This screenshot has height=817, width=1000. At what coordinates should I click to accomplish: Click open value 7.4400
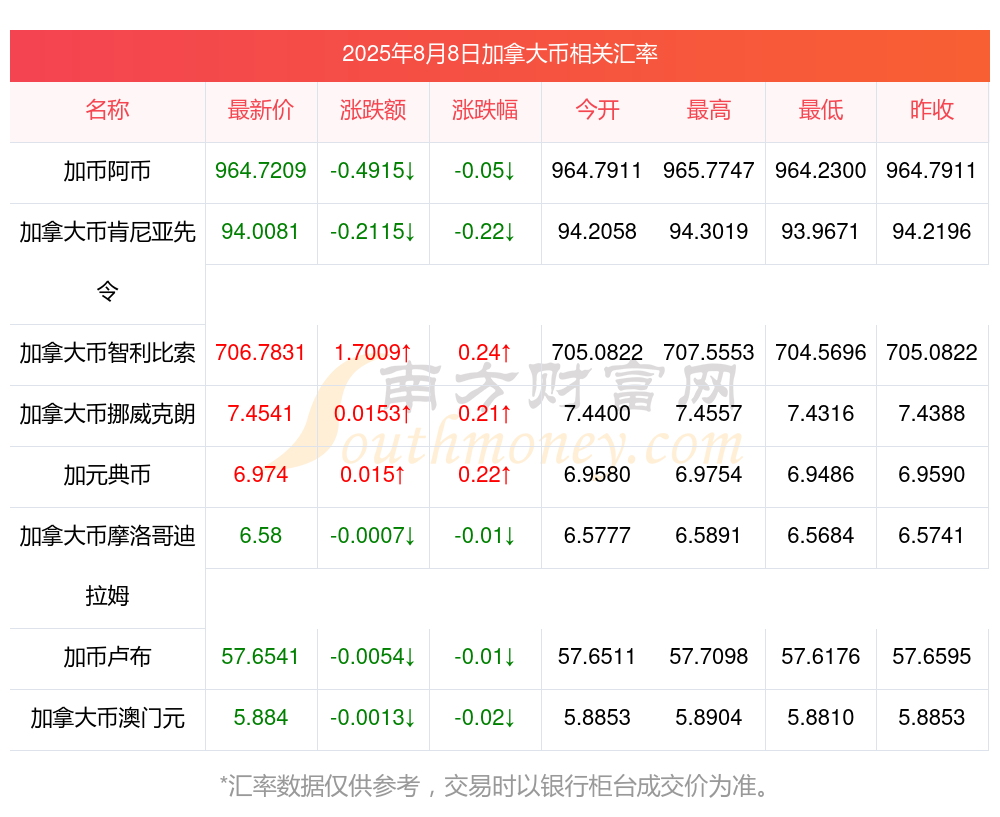pos(597,413)
